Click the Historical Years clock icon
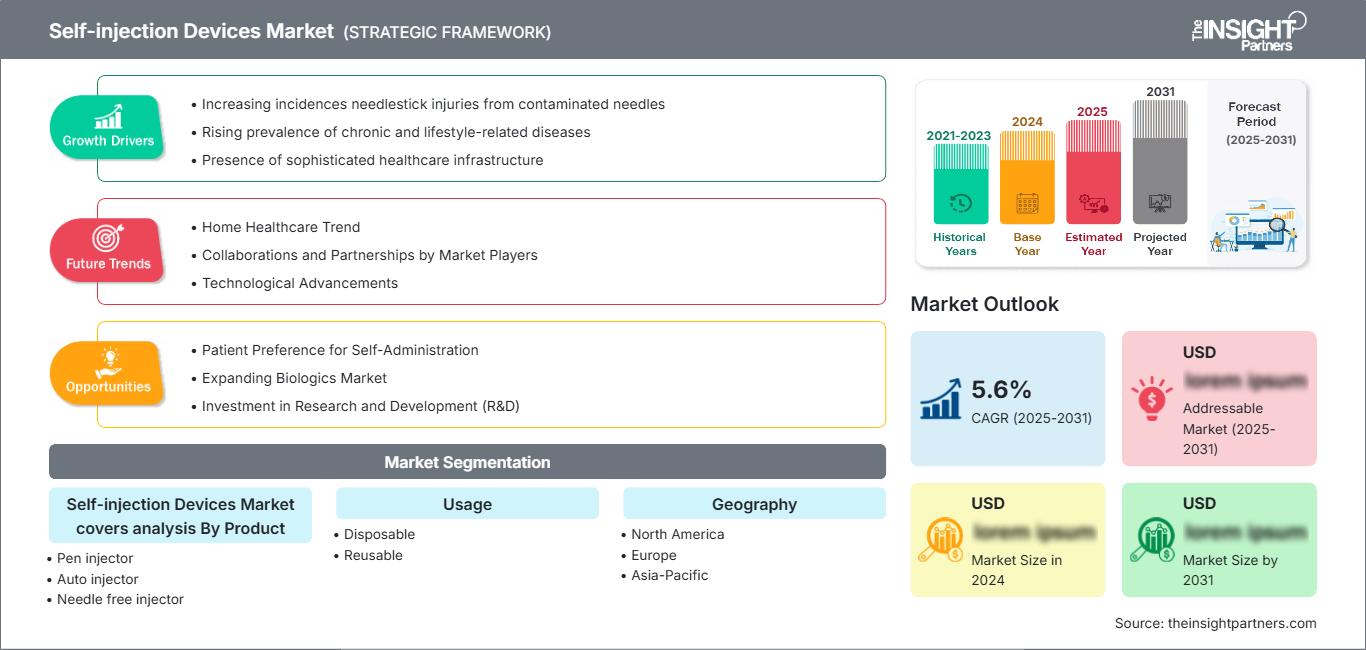The image size is (1366, 650). tap(959, 201)
